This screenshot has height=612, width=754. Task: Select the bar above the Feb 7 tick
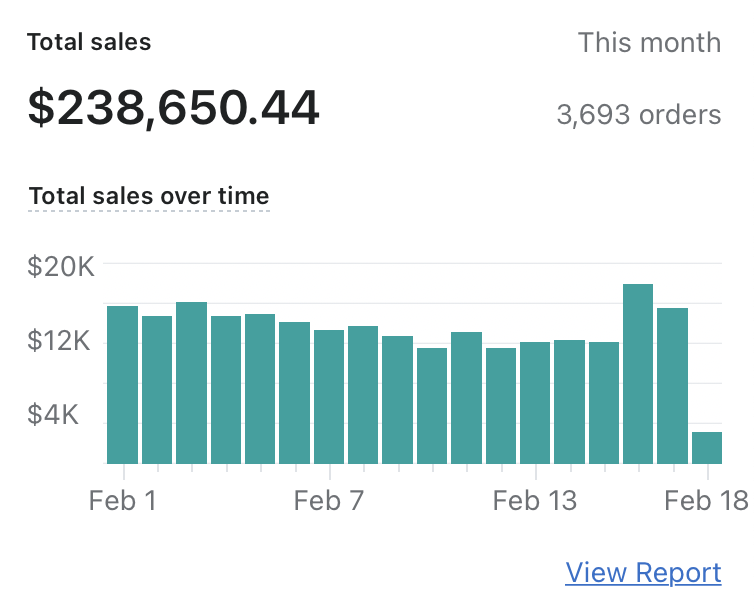point(328,397)
